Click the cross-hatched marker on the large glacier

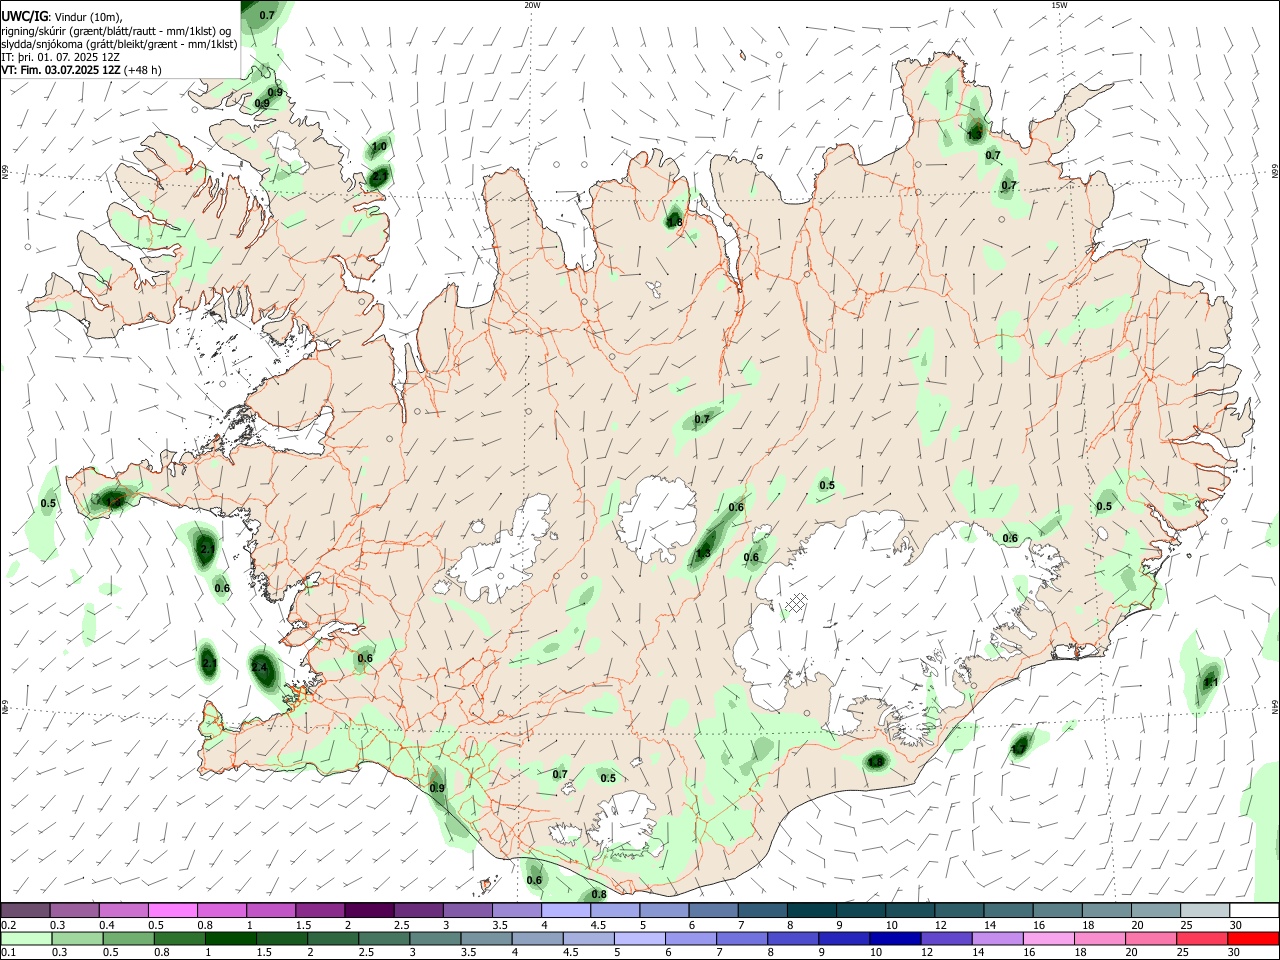click(x=795, y=603)
